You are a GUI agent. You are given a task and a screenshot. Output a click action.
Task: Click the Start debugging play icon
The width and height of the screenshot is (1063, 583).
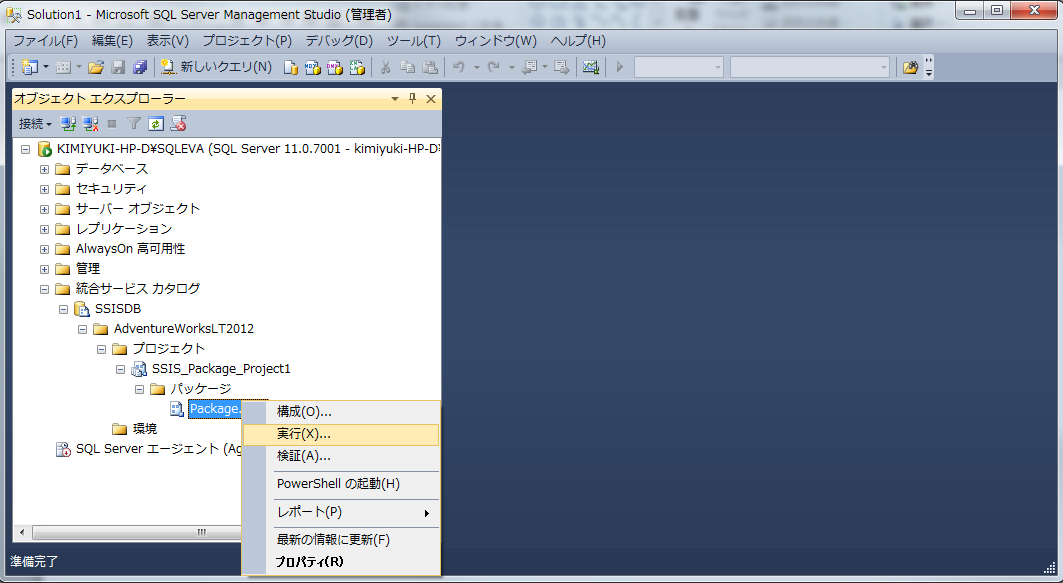[x=619, y=67]
